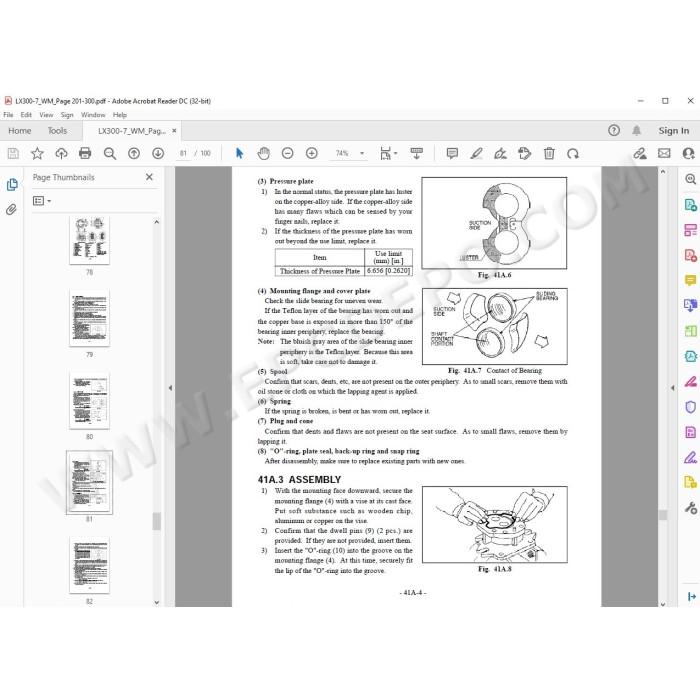The image size is (700, 700).
Task: Select page 82 thumbnail
Action: tap(89, 565)
